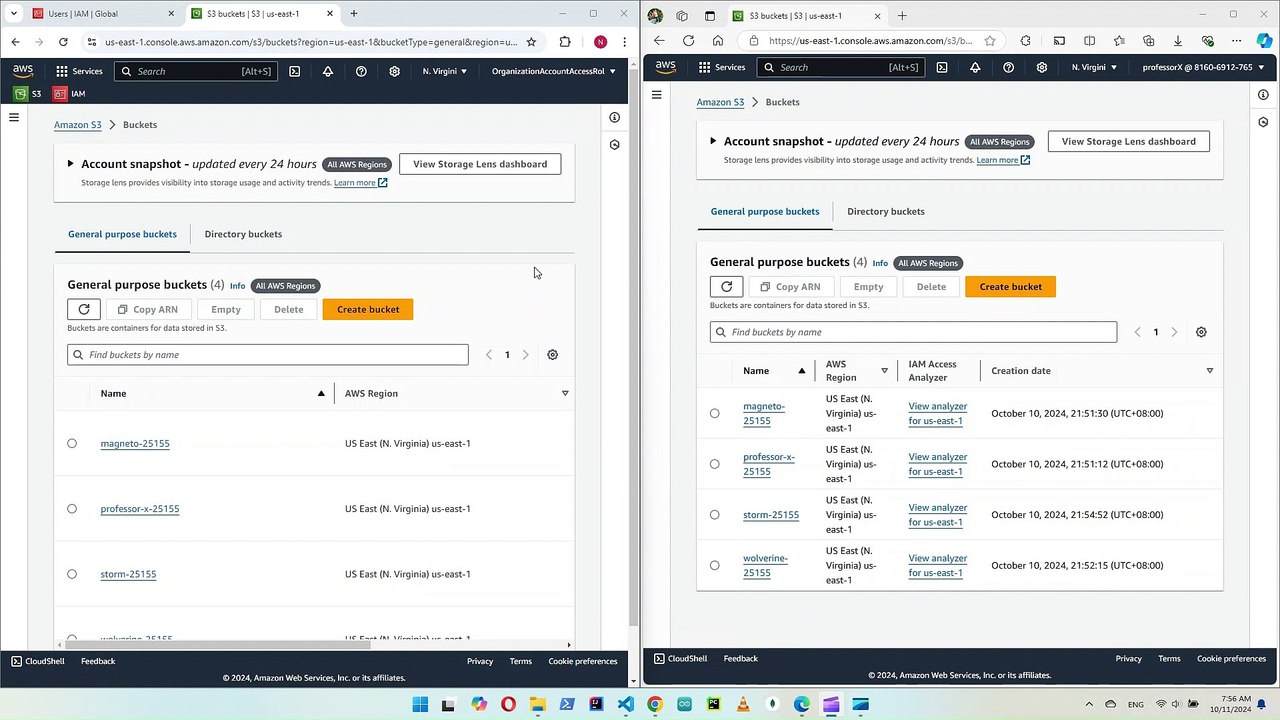Open the wolverine-25155 bucket link in right window

coord(765,566)
